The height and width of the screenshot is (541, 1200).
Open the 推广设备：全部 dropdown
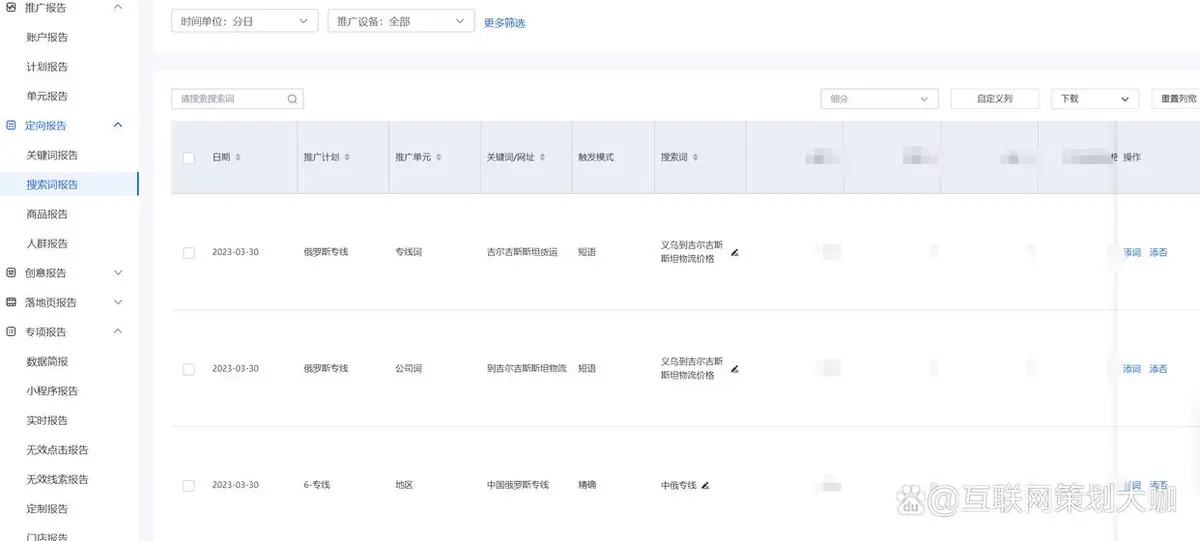pyautogui.click(x=400, y=21)
